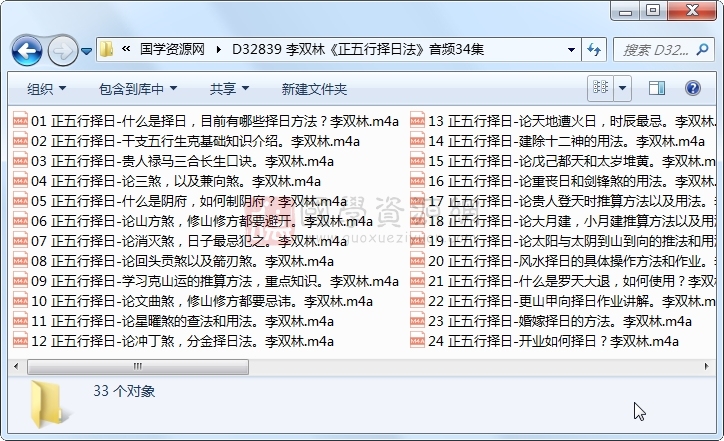Select file icon of 03 贵人禄马三合
This screenshot has height=441, width=724.
(20, 161)
